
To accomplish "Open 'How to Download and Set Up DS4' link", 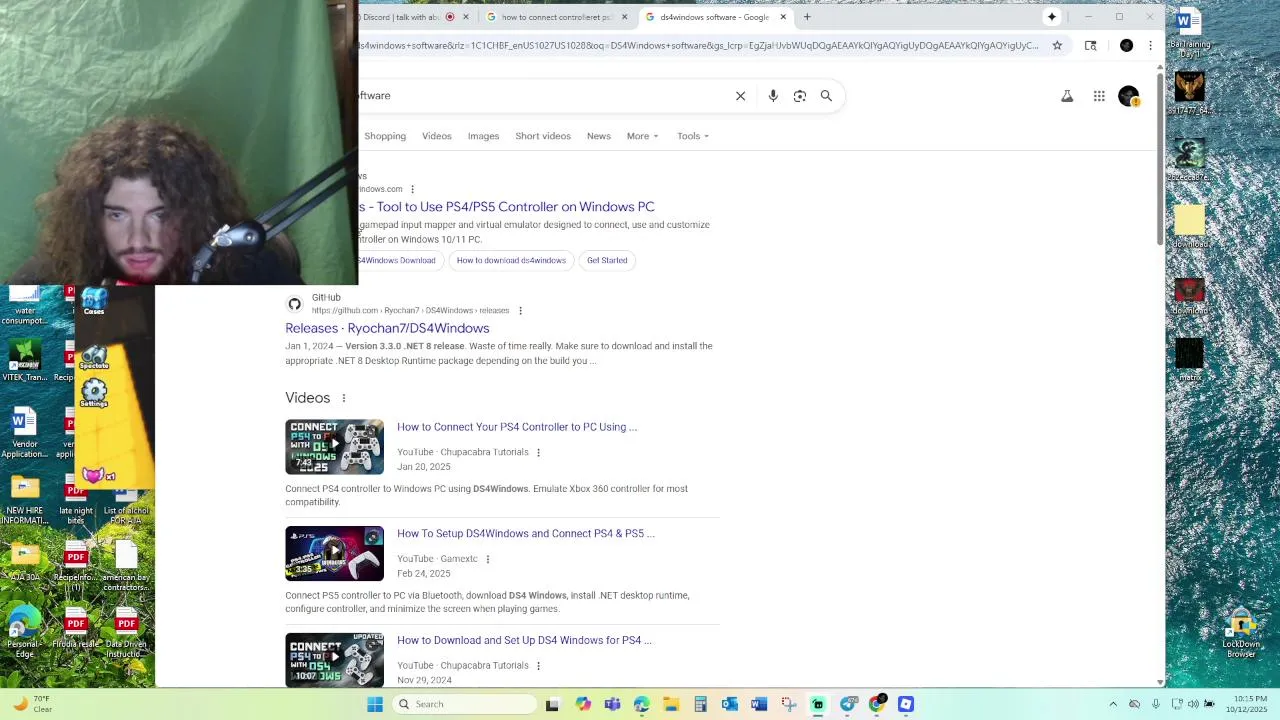I will (x=524, y=641).
